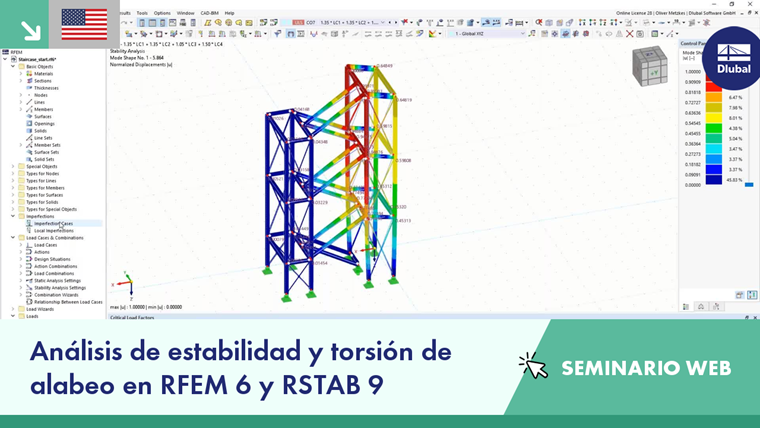The image size is (760, 428).
Task: Click the funnel filter toolbar icon
Action: coord(278,34)
